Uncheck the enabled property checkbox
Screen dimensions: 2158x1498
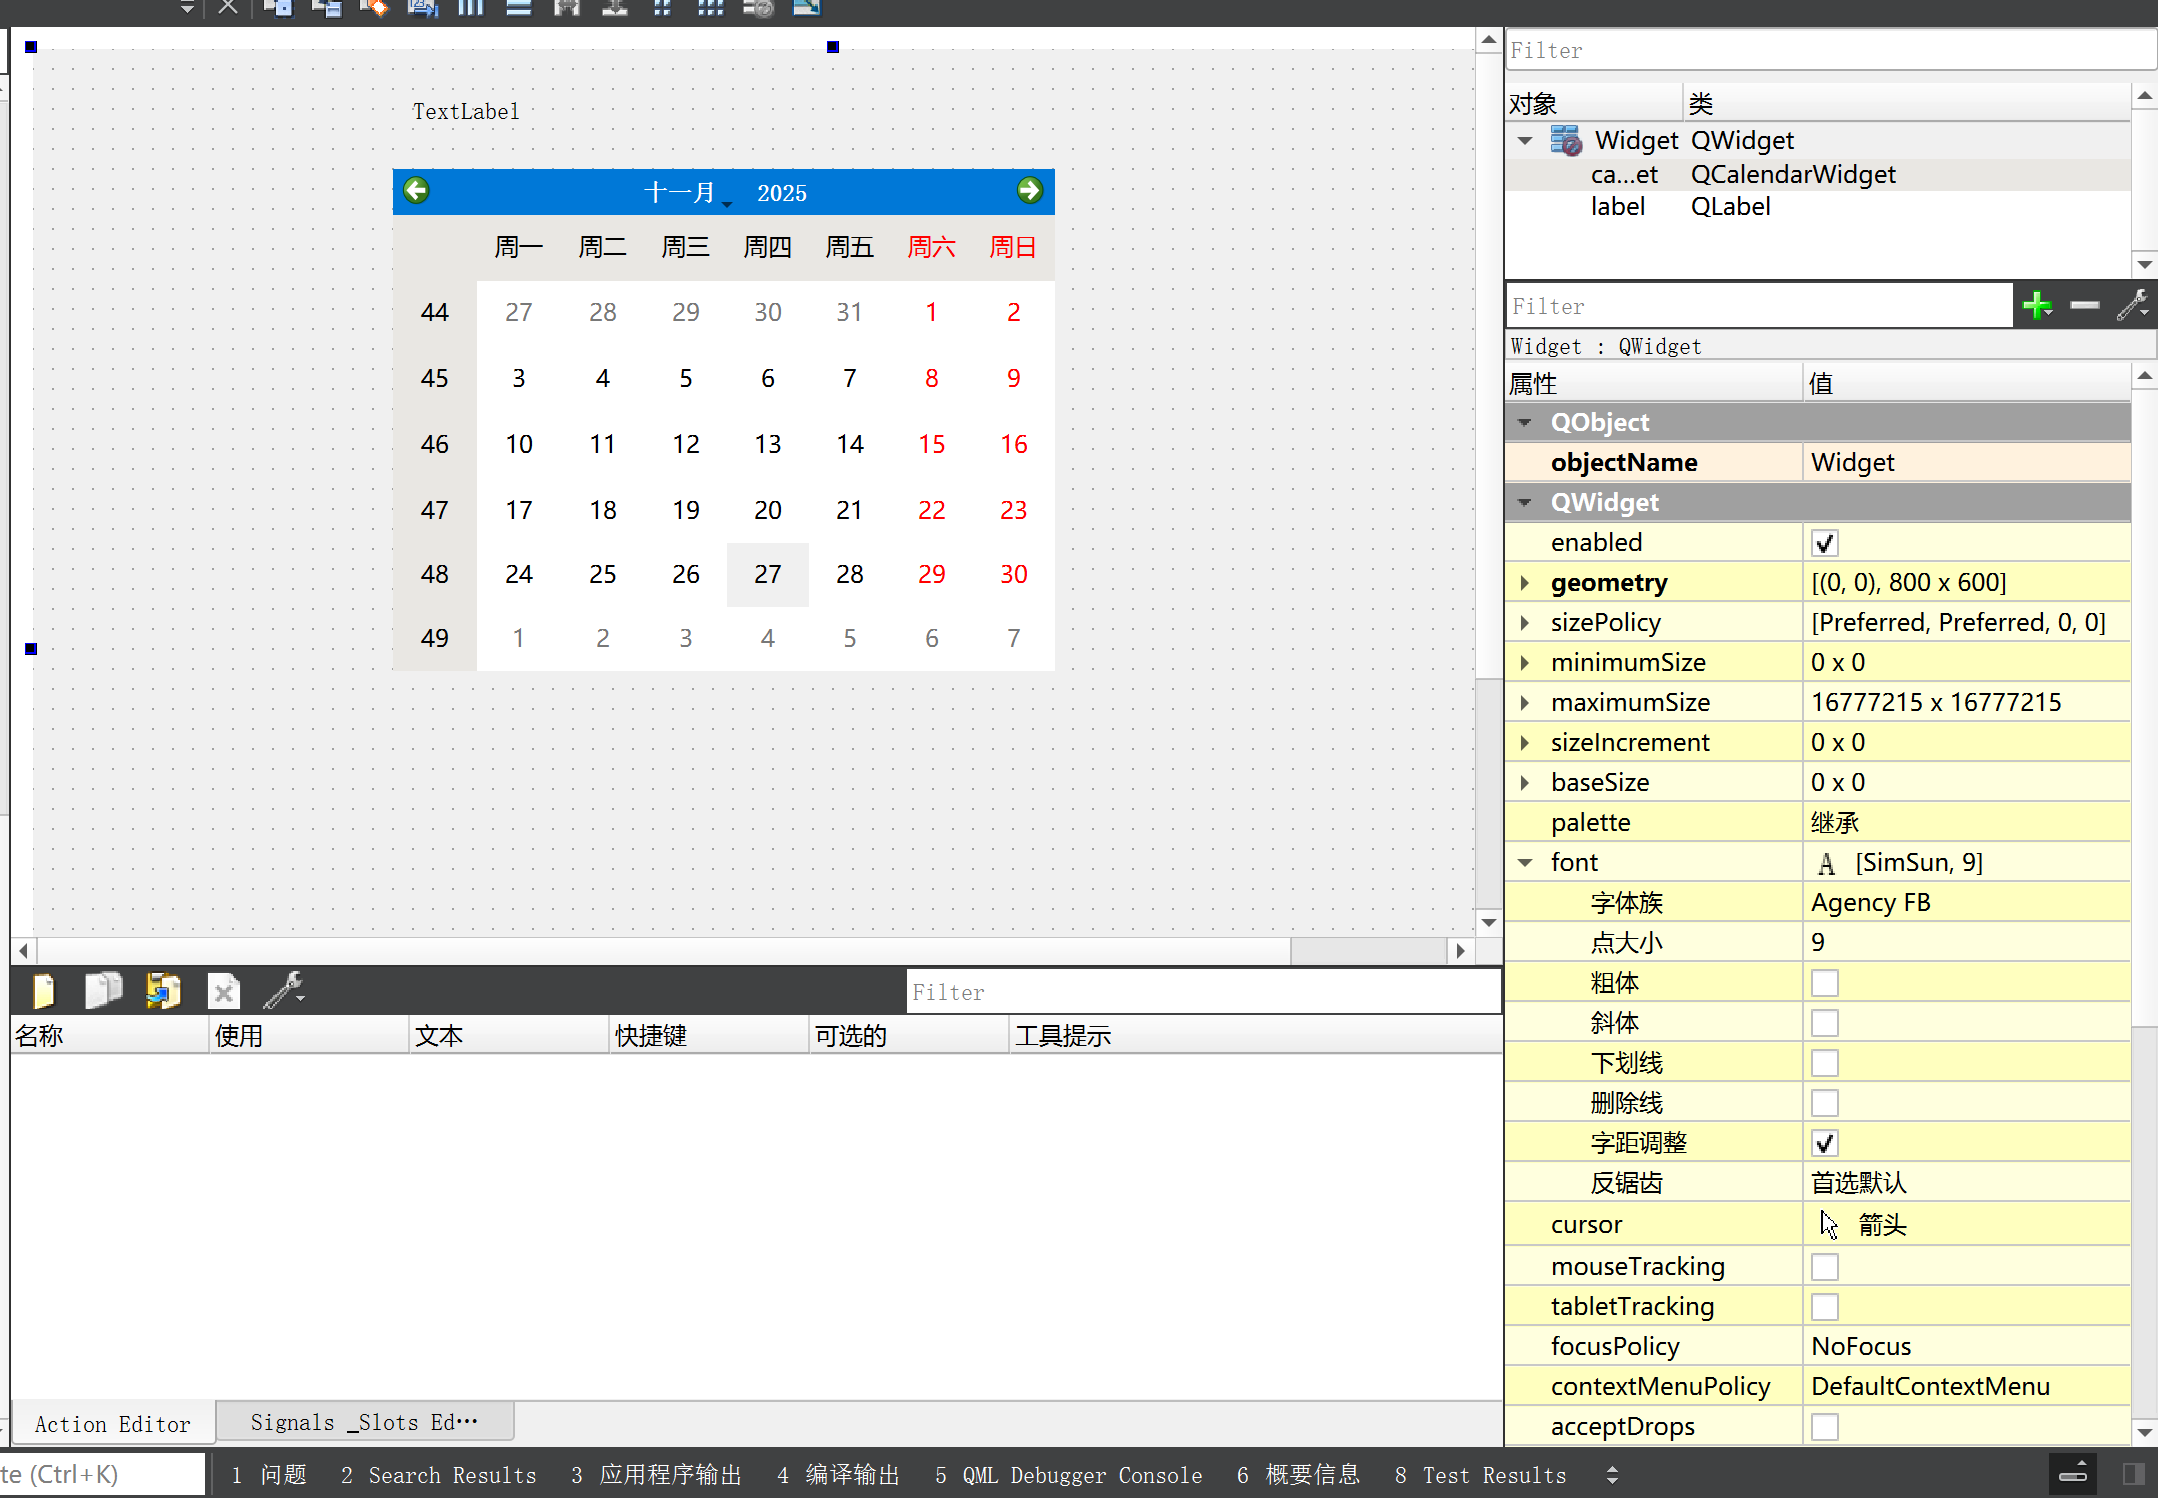(x=1824, y=543)
